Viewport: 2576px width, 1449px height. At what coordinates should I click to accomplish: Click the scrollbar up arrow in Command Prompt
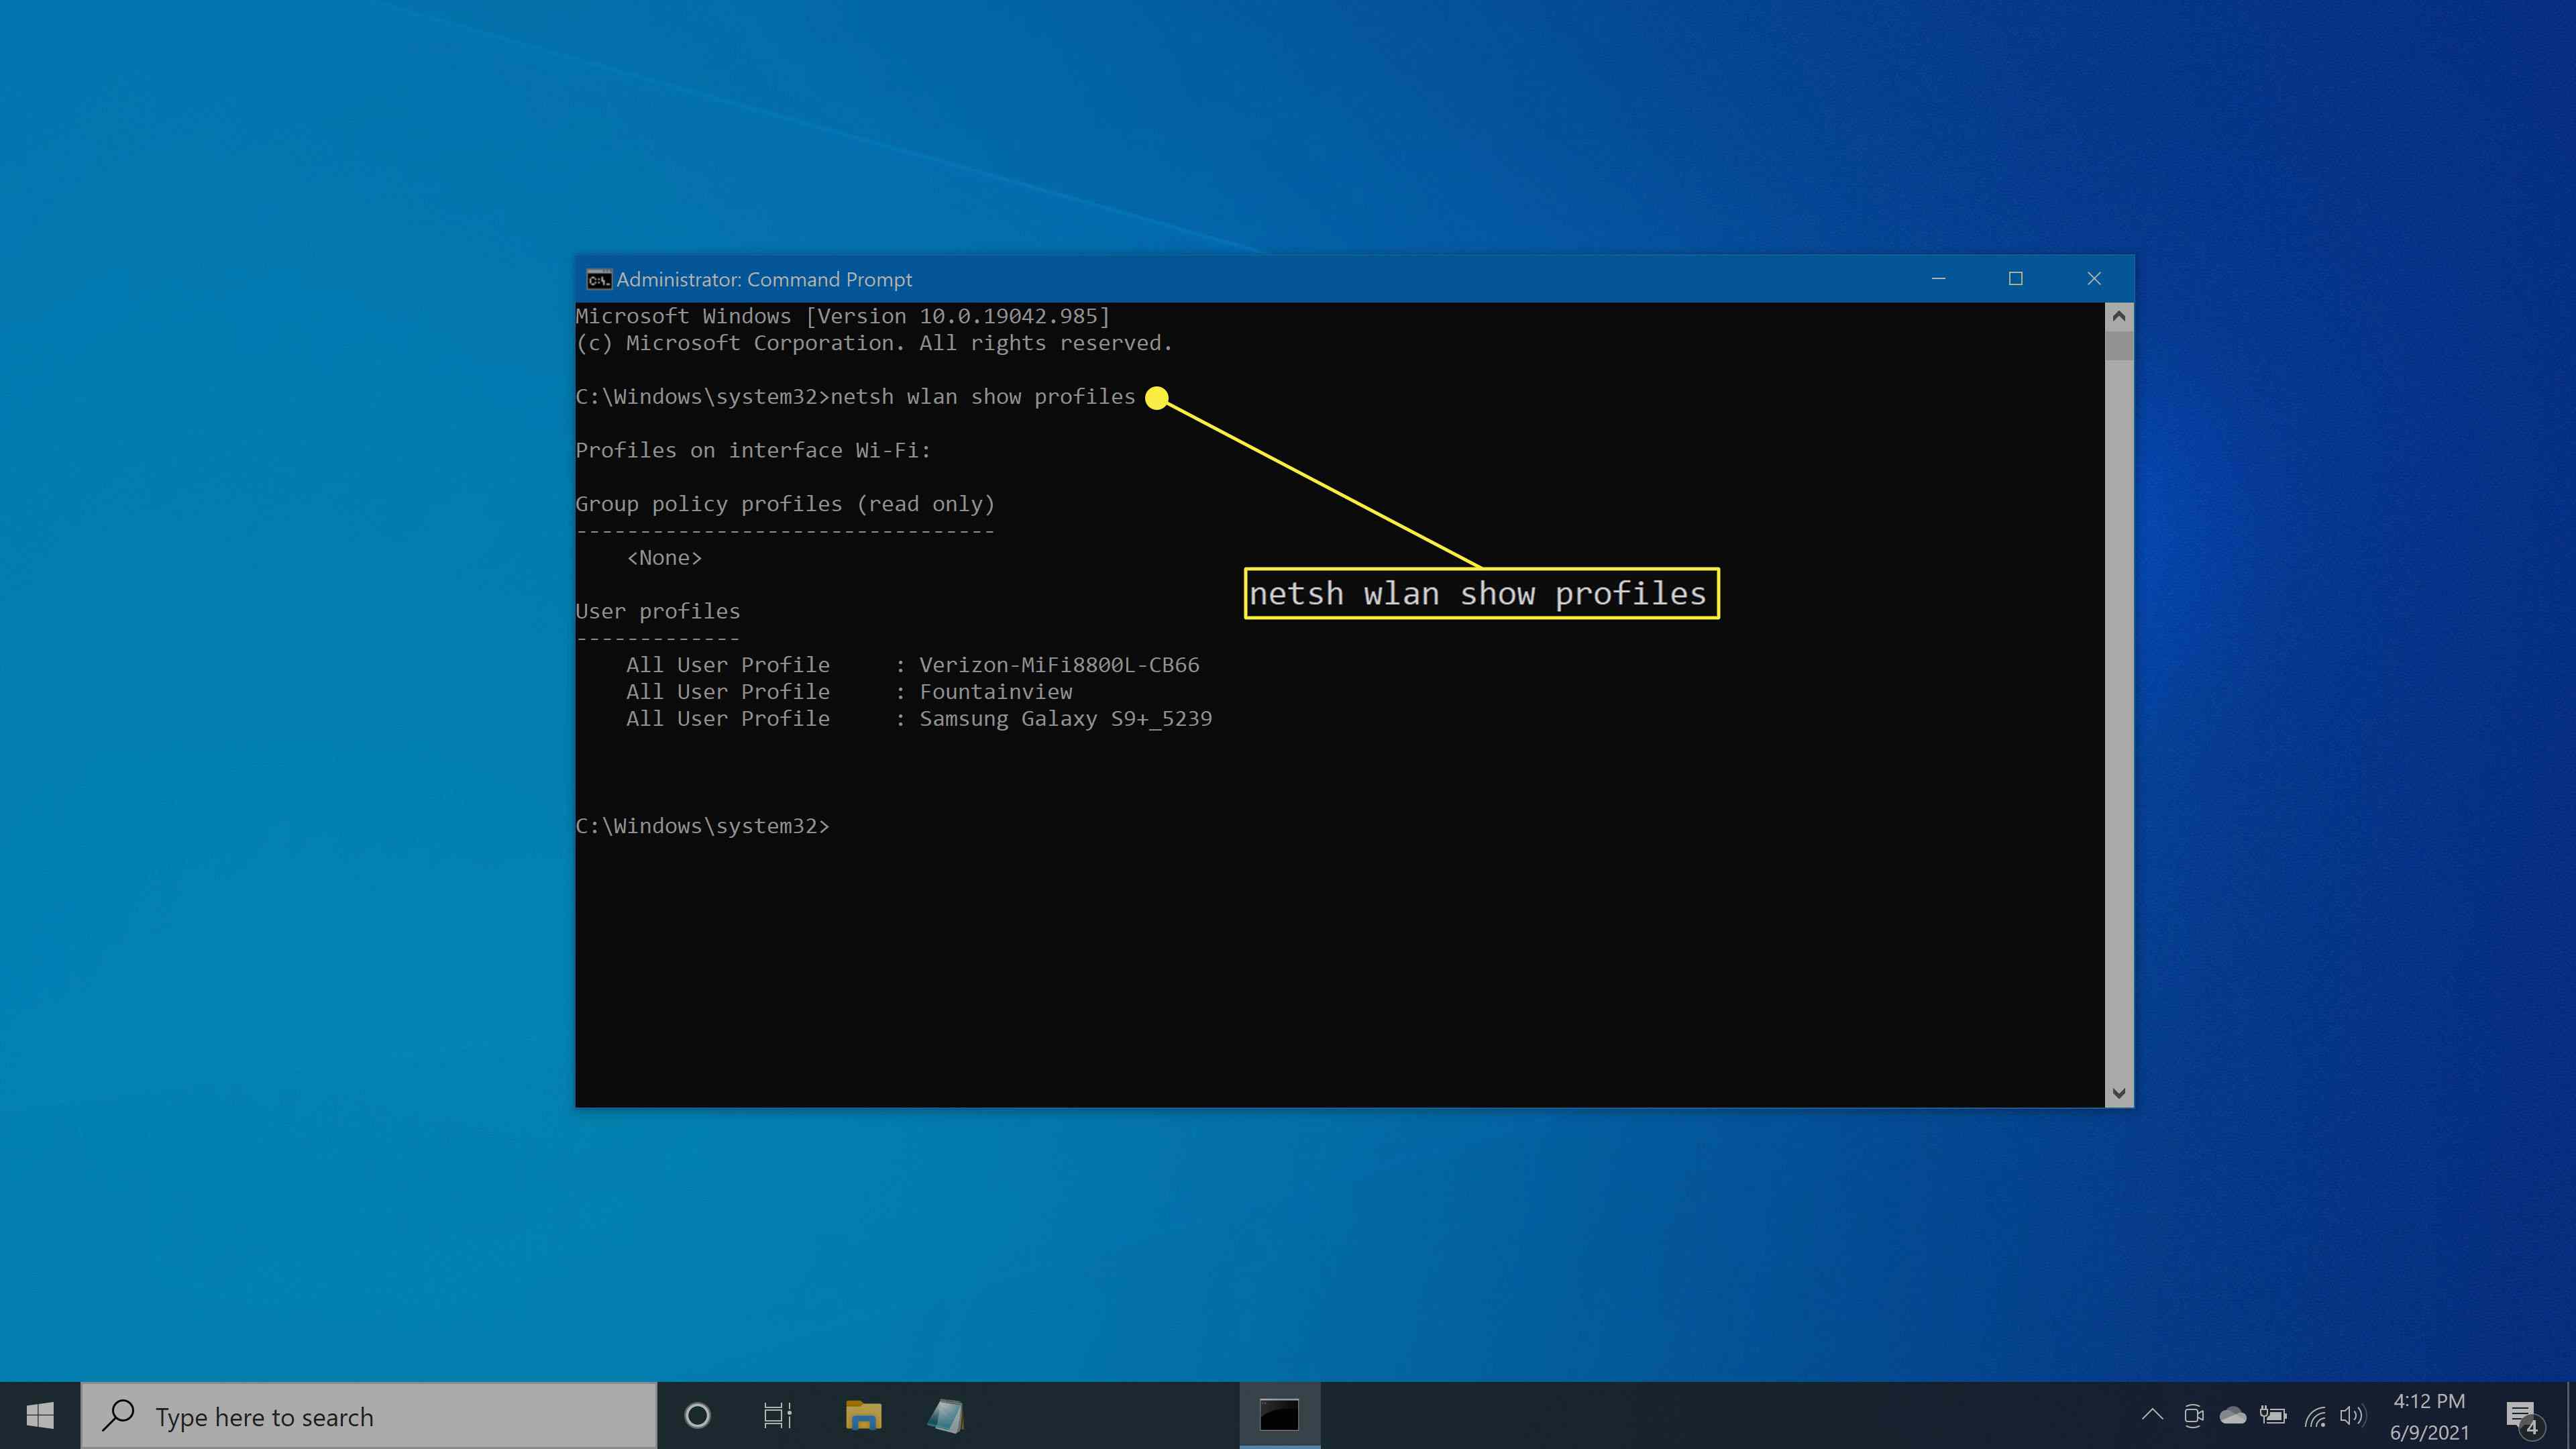2118,316
